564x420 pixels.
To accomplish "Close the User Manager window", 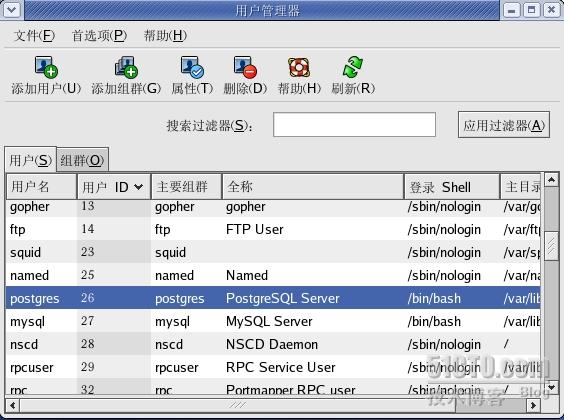I will 551,10.
